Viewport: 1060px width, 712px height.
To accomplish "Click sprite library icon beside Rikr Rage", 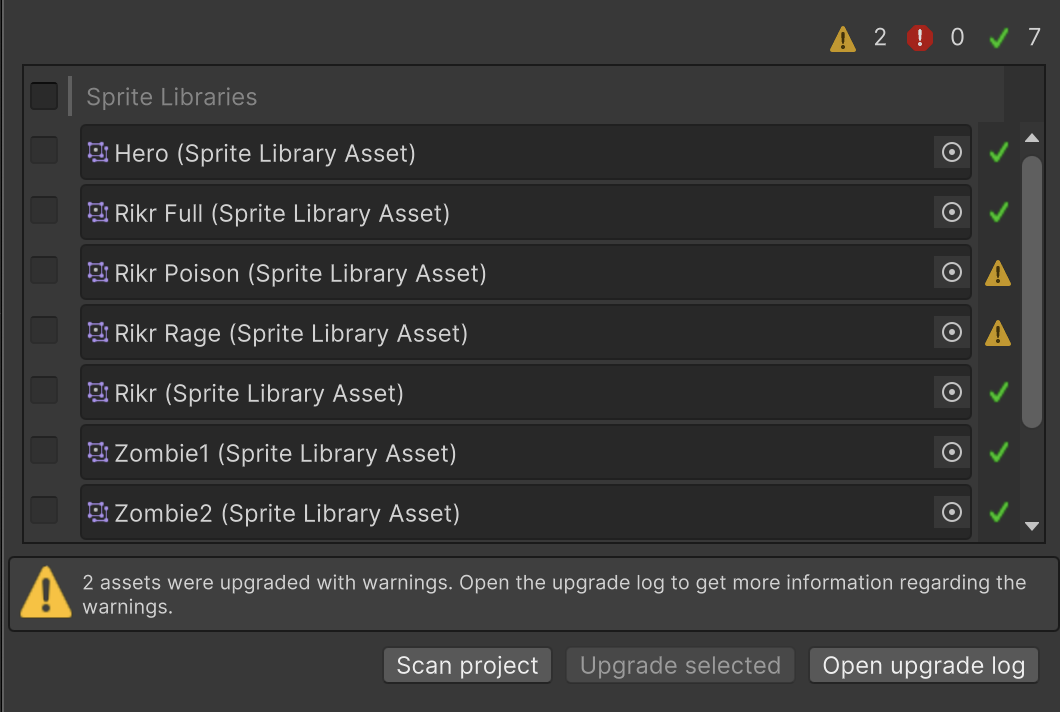I will click(97, 332).
